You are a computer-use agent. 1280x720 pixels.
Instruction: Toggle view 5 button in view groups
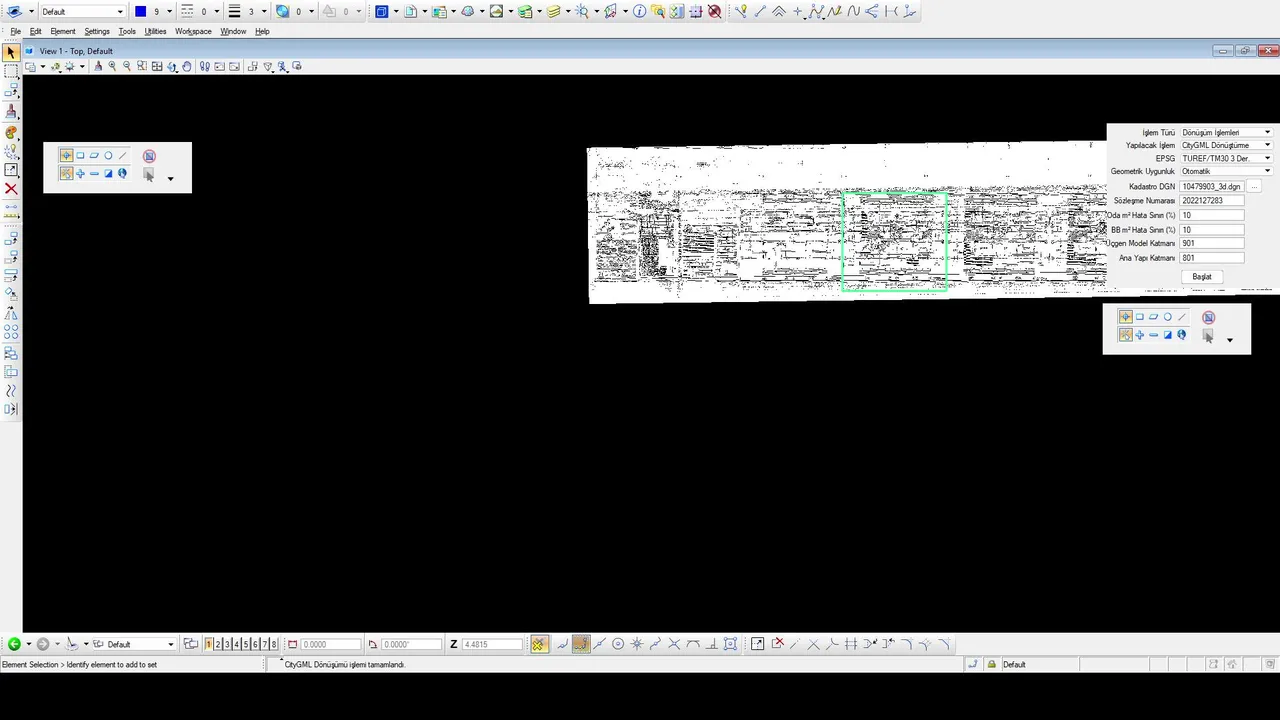(246, 644)
